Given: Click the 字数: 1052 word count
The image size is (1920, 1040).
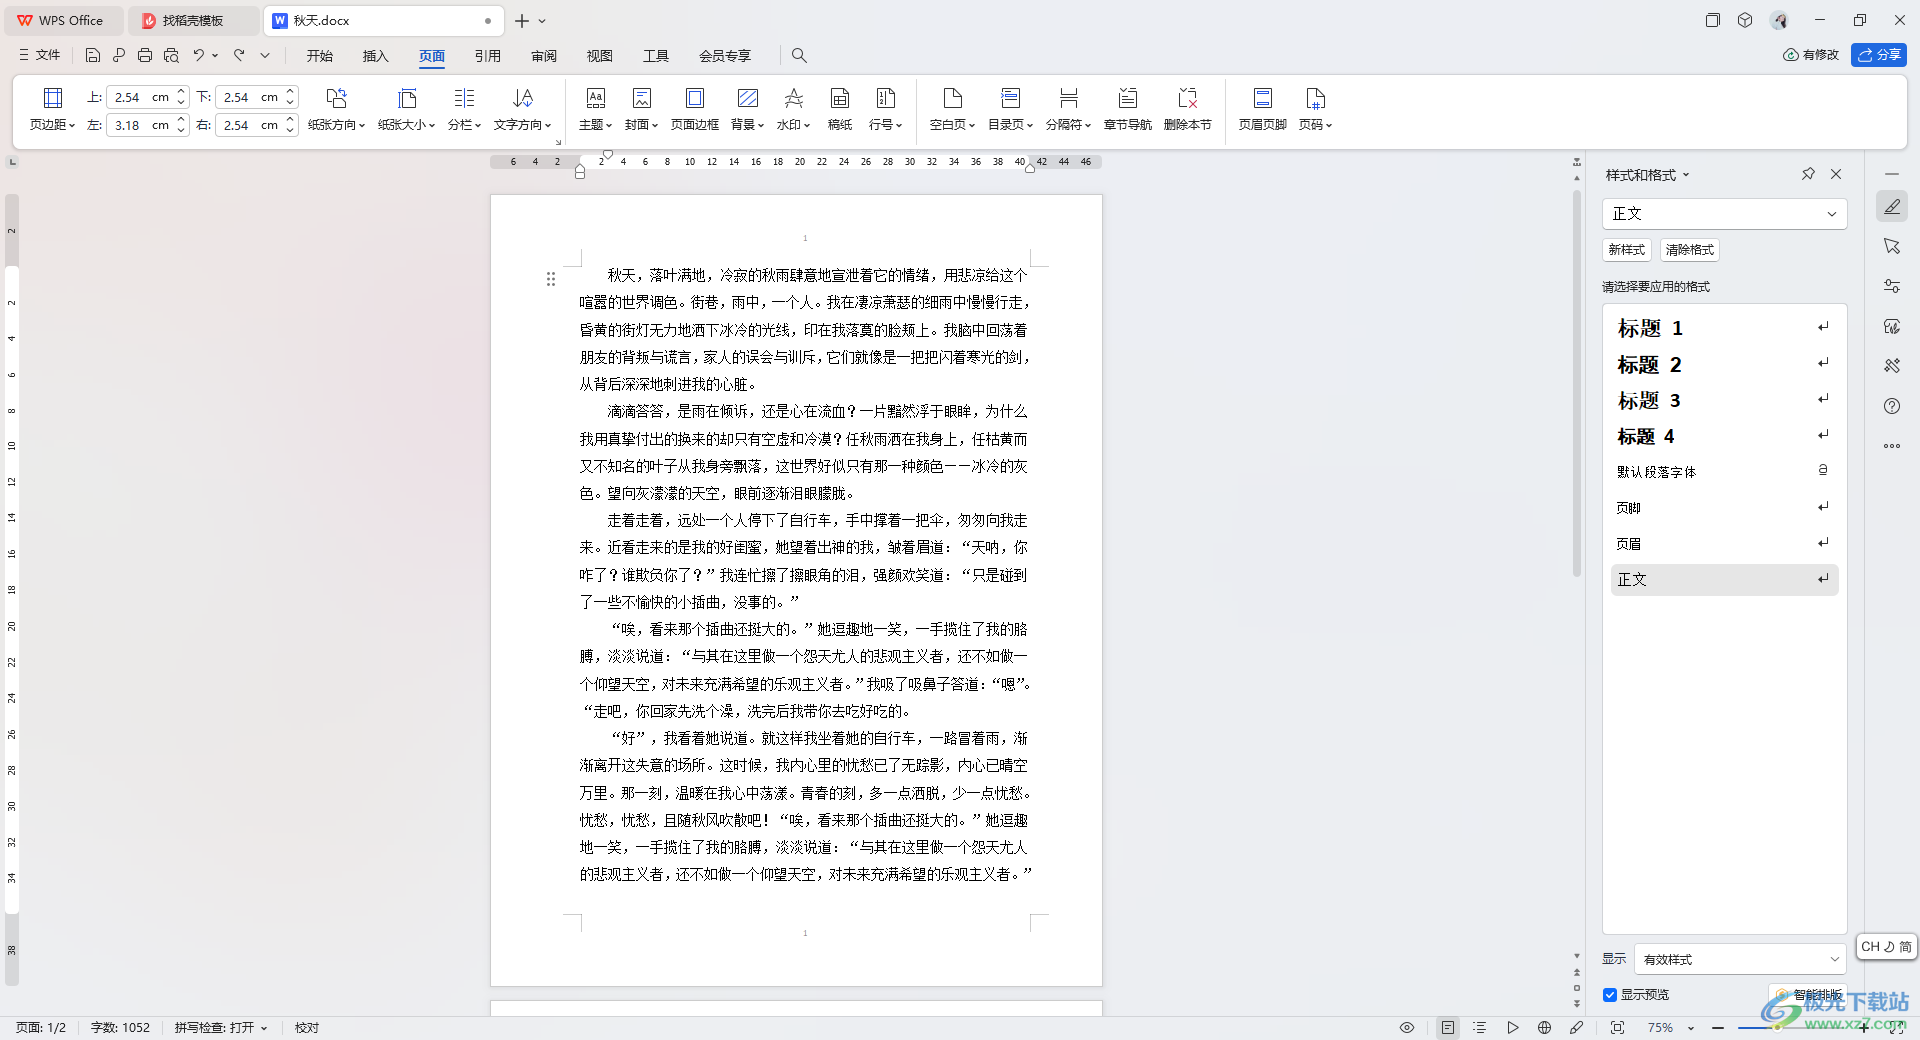Looking at the screenshot, I should coord(120,1028).
